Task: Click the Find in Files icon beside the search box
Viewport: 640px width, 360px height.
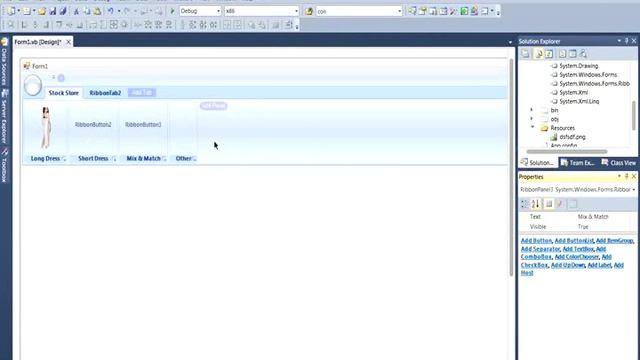Action: 309,11
